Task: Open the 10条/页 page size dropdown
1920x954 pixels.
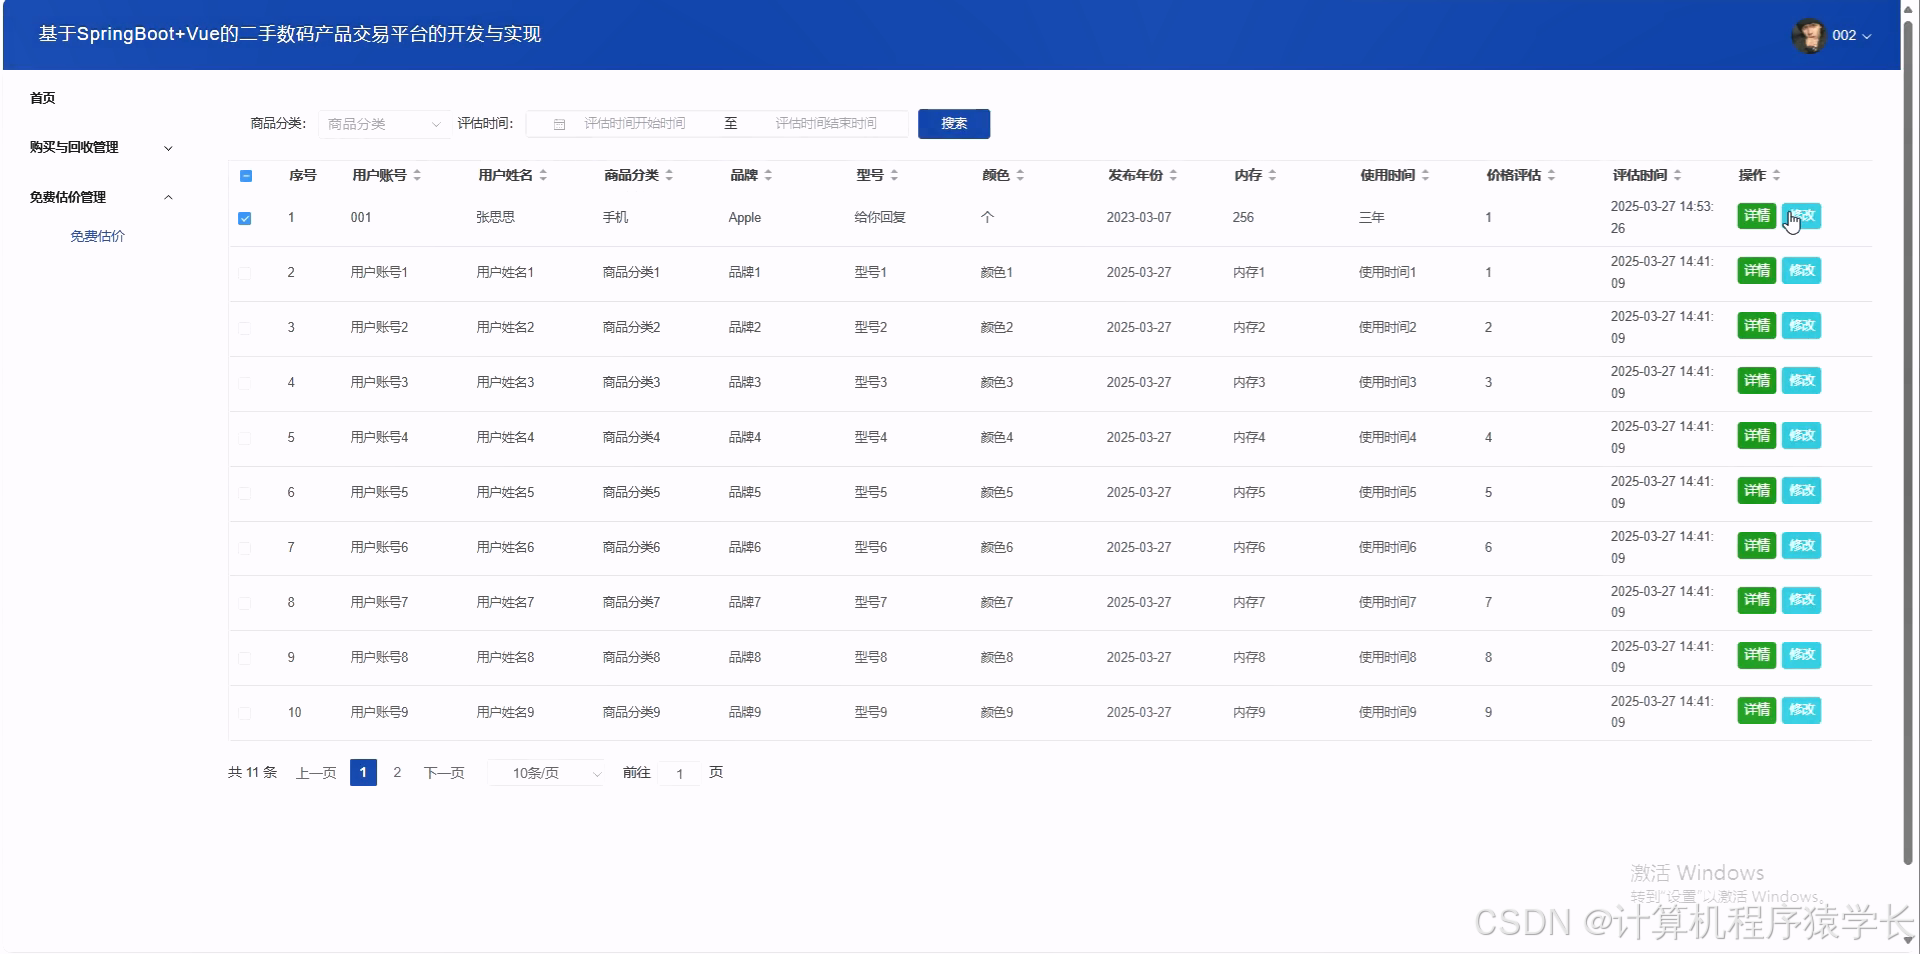Action: [545, 772]
